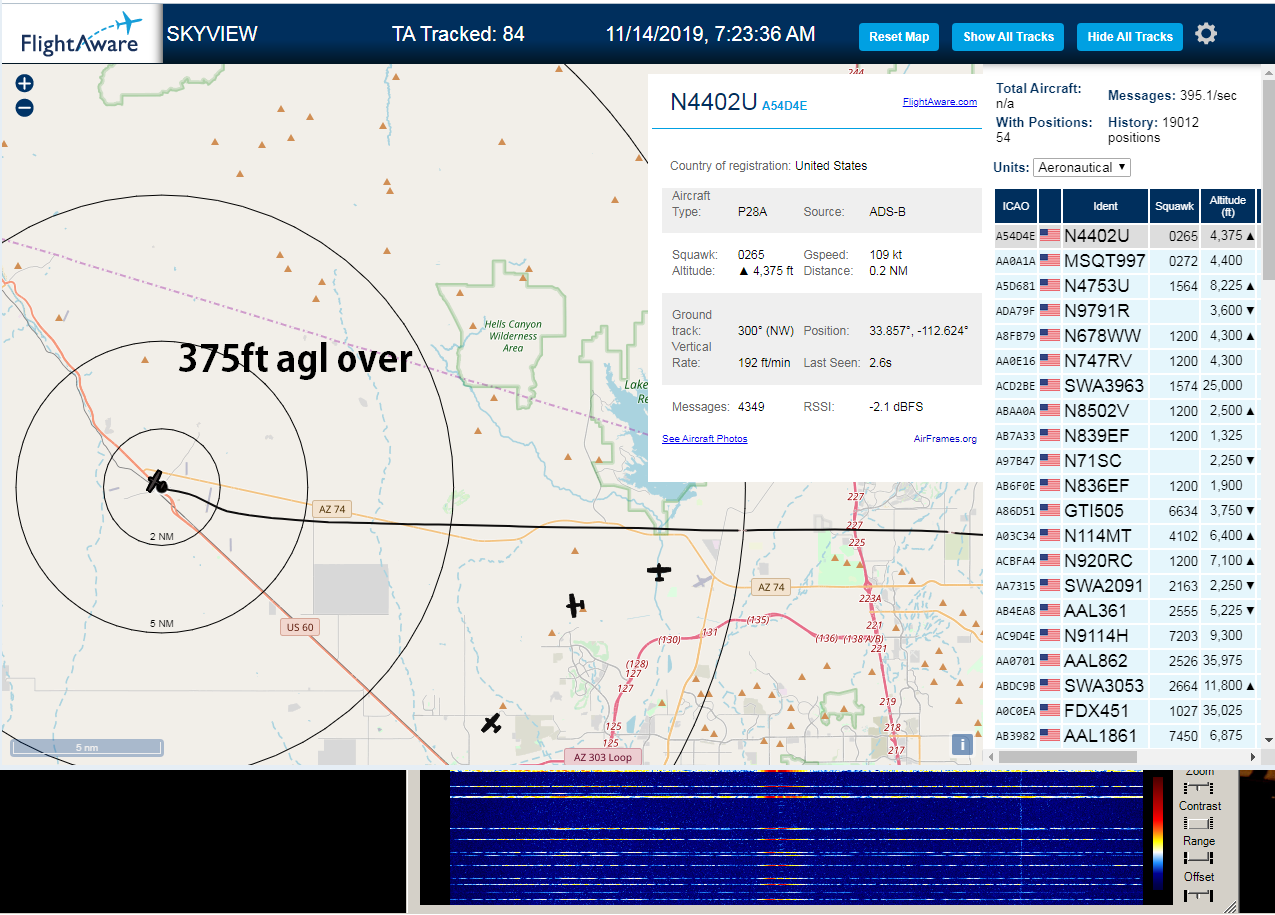This screenshot has height=915, width=1275.
Task: Click the MSQT997 ident cell
Action: (x=1105, y=261)
